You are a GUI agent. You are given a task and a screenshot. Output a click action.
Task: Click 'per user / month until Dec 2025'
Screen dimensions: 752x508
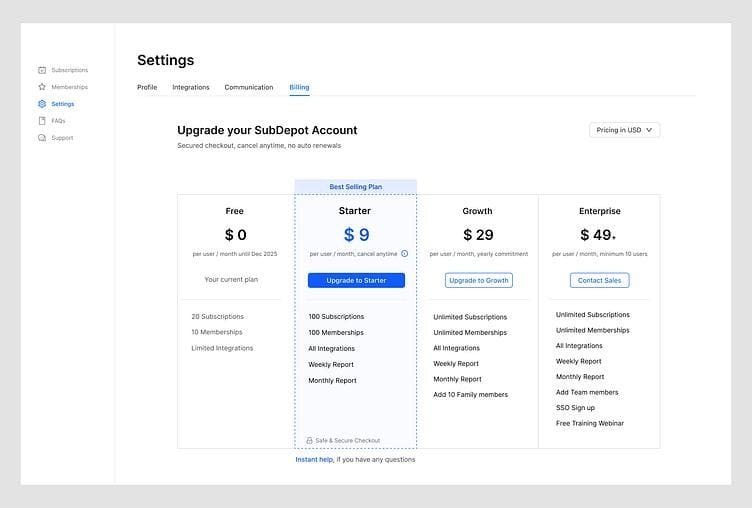(x=235, y=254)
